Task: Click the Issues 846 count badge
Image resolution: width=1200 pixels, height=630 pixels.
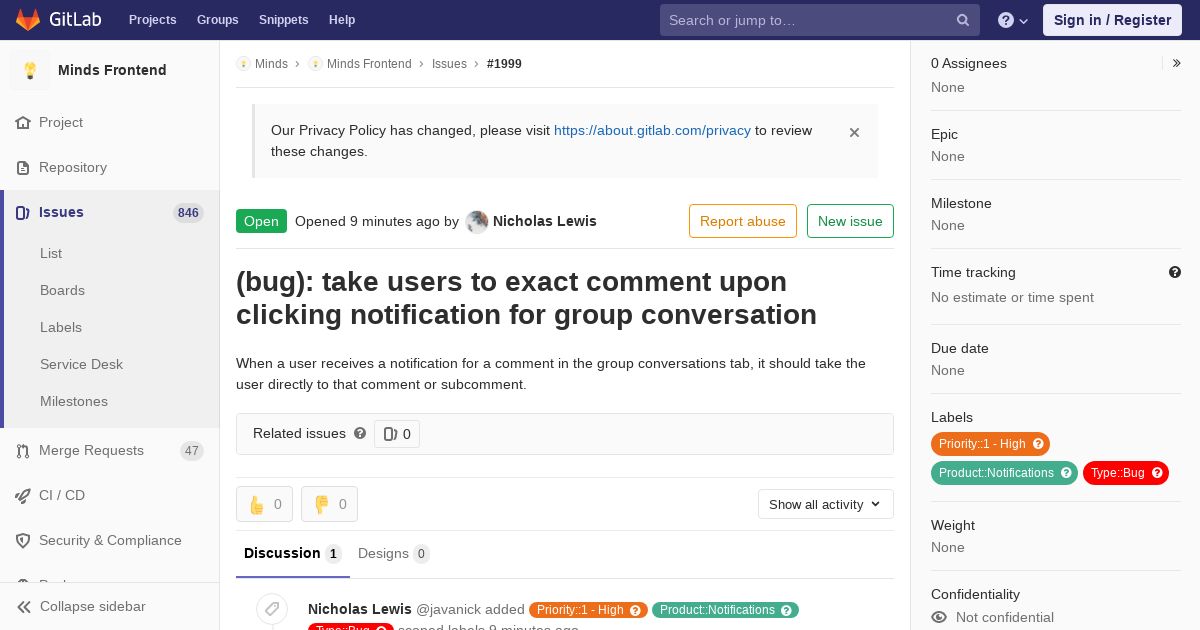Action: (x=188, y=213)
